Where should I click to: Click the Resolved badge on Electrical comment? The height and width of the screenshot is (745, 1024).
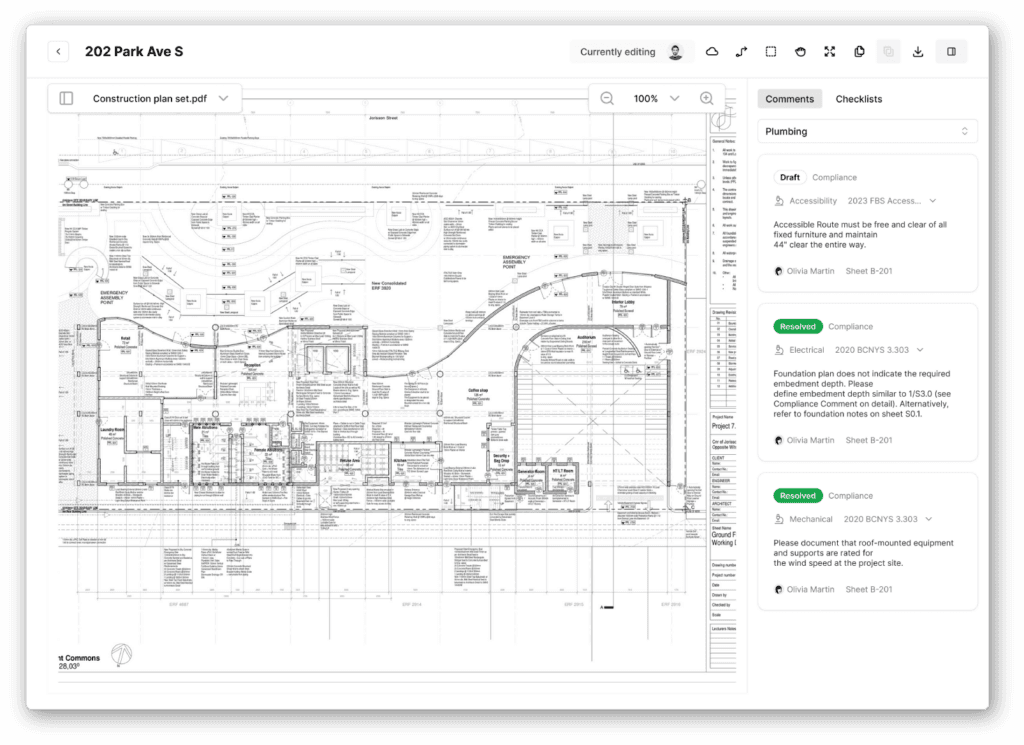pos(797,326)
